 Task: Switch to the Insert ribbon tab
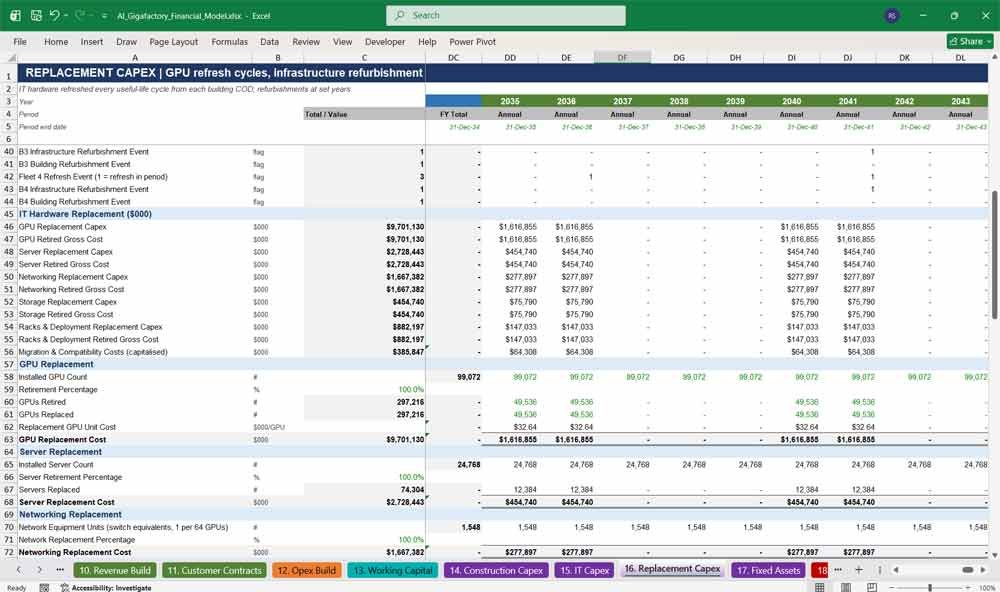click(x=92, y=41)
